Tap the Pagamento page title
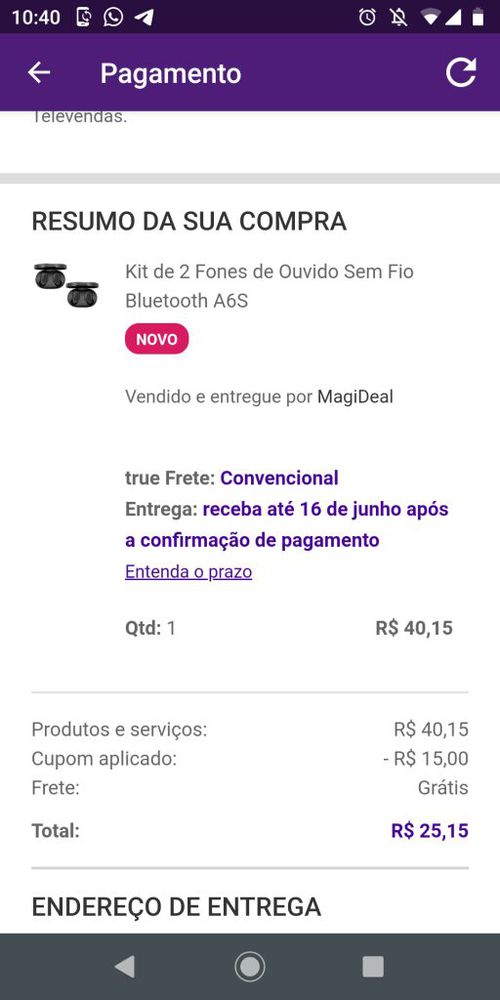 (x=171, y=73)
